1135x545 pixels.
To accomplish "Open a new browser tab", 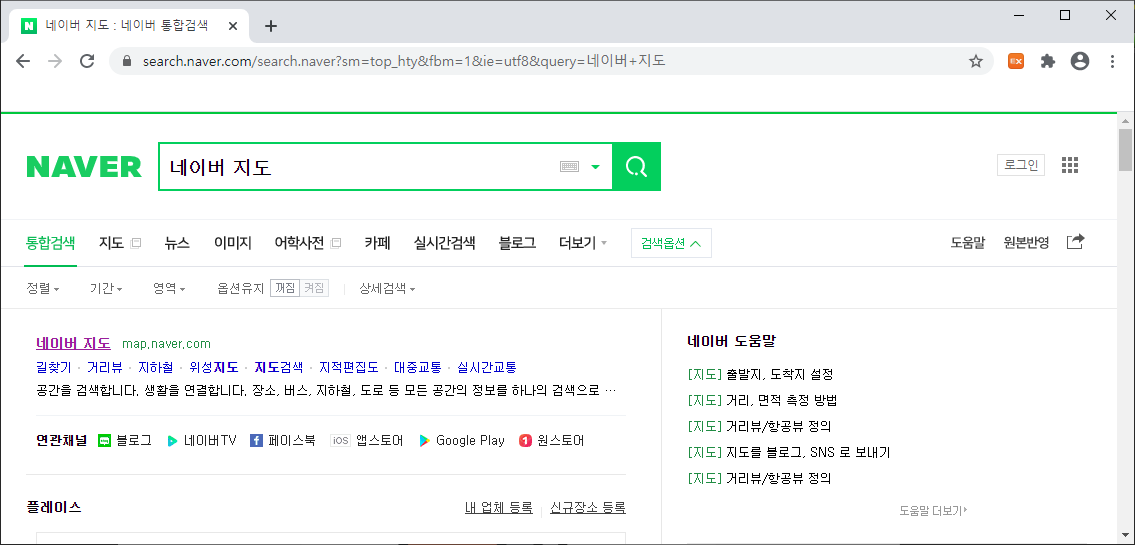I will point(271,26).
